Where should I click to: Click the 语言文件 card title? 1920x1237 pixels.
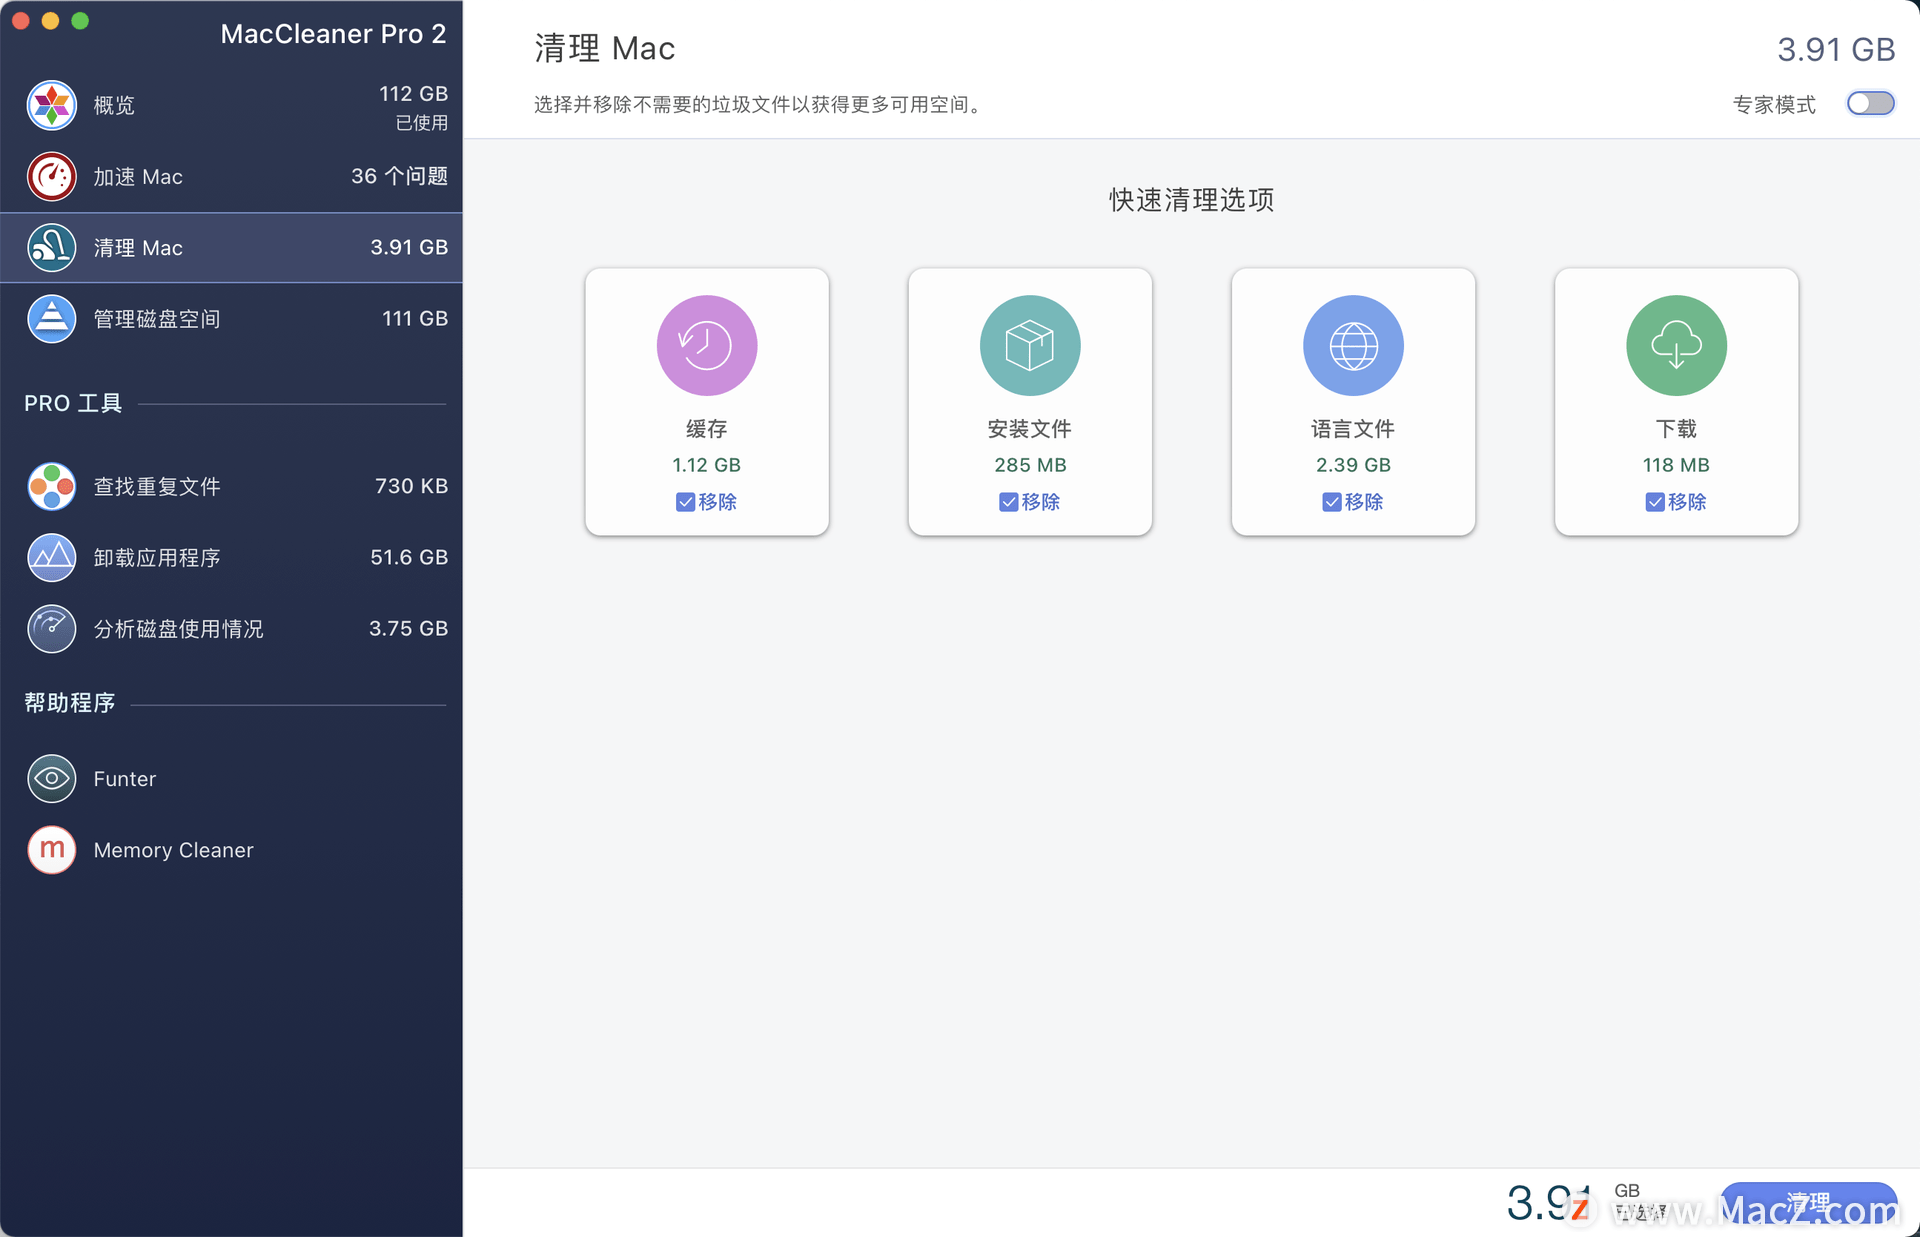(1353, 429)
